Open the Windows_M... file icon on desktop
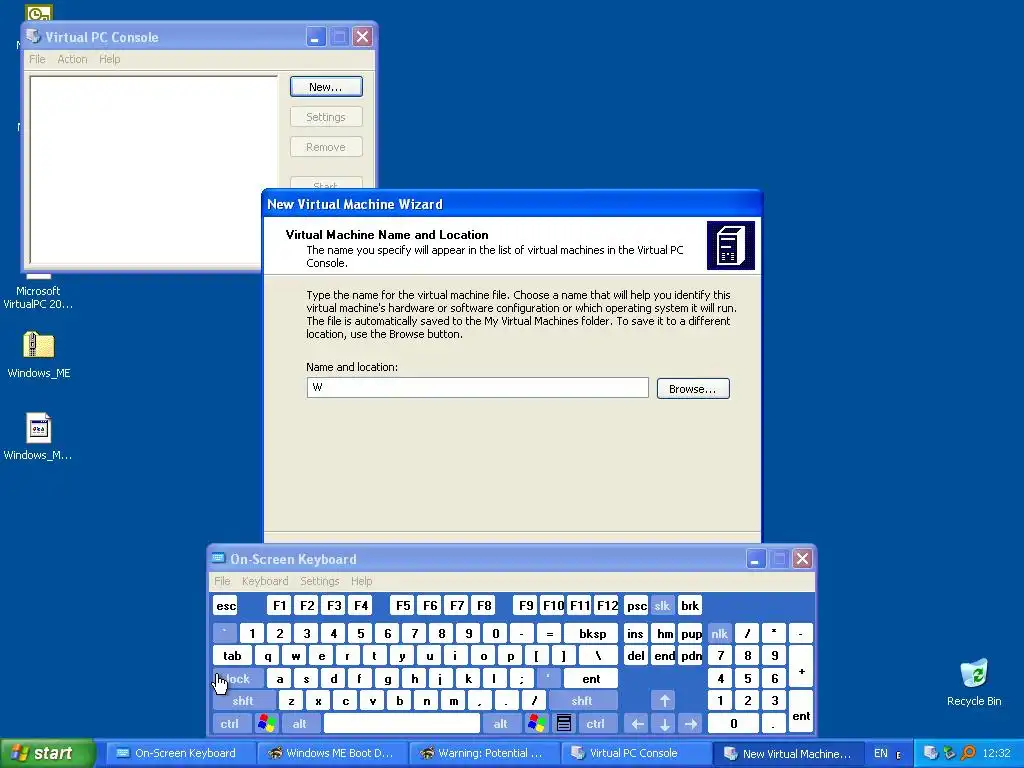The width and height of the screenshot is (1024, 768). click(x=39, y=428)
